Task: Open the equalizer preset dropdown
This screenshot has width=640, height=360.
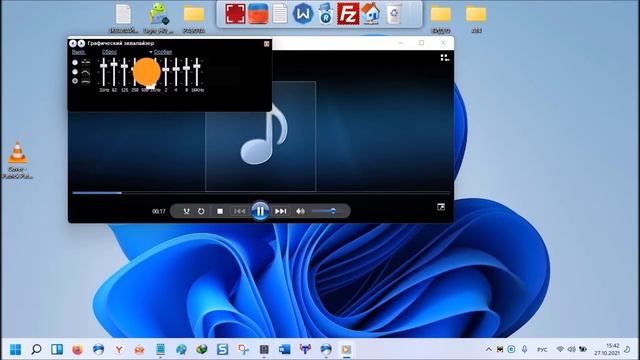Action: coord(160,52)
